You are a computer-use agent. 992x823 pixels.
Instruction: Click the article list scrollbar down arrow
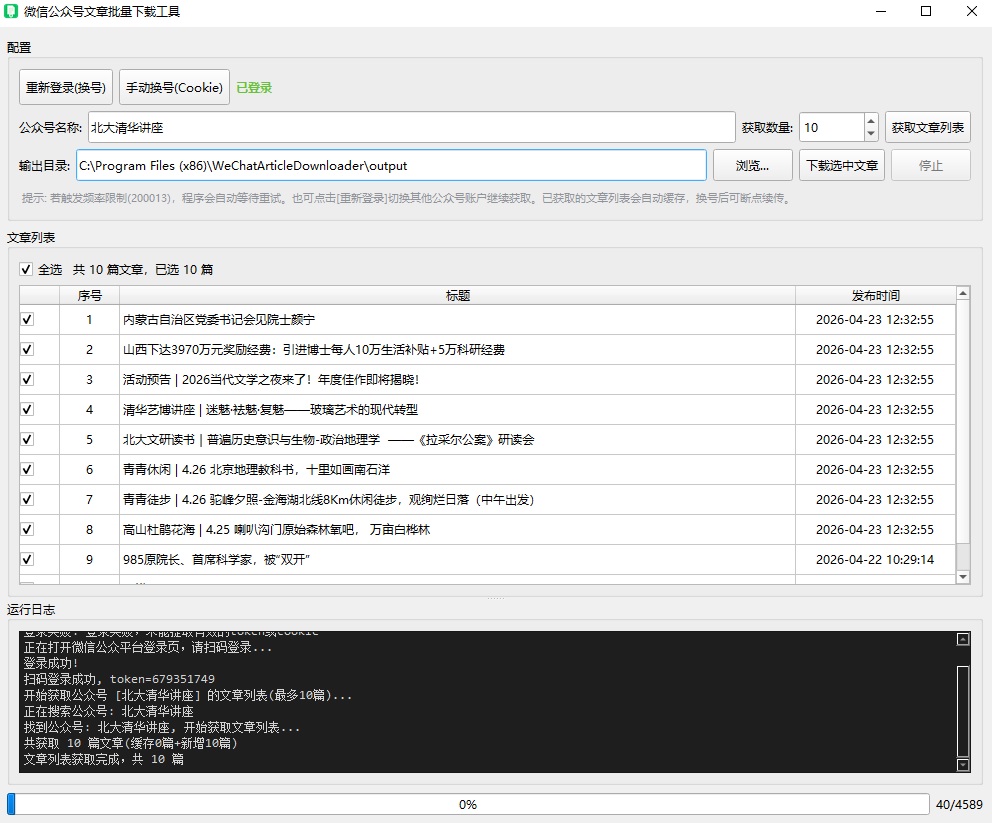pyautogui.click(x=962, y=577)
